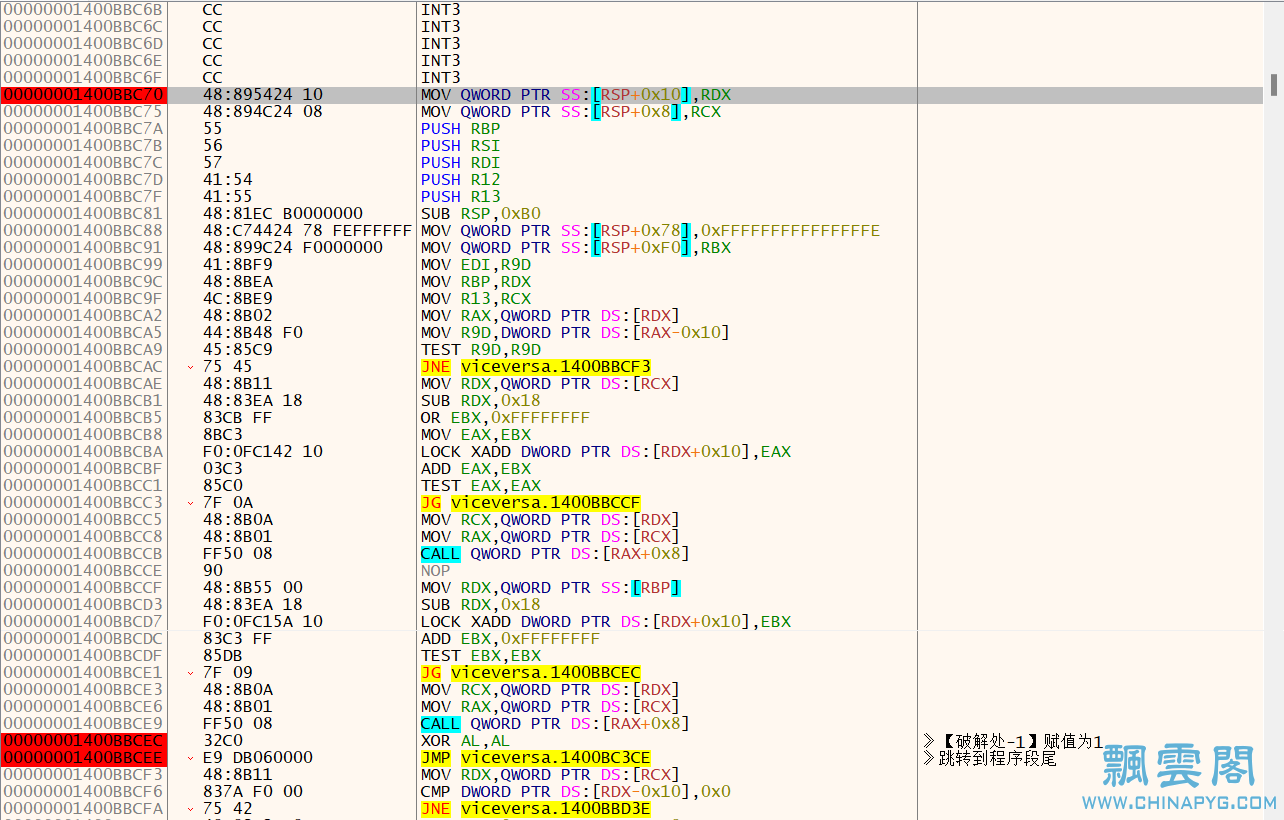The image size is (1284, 820).
Task: Select bytes 48:899C24 F0000000
Action: [x=293, y=248]
